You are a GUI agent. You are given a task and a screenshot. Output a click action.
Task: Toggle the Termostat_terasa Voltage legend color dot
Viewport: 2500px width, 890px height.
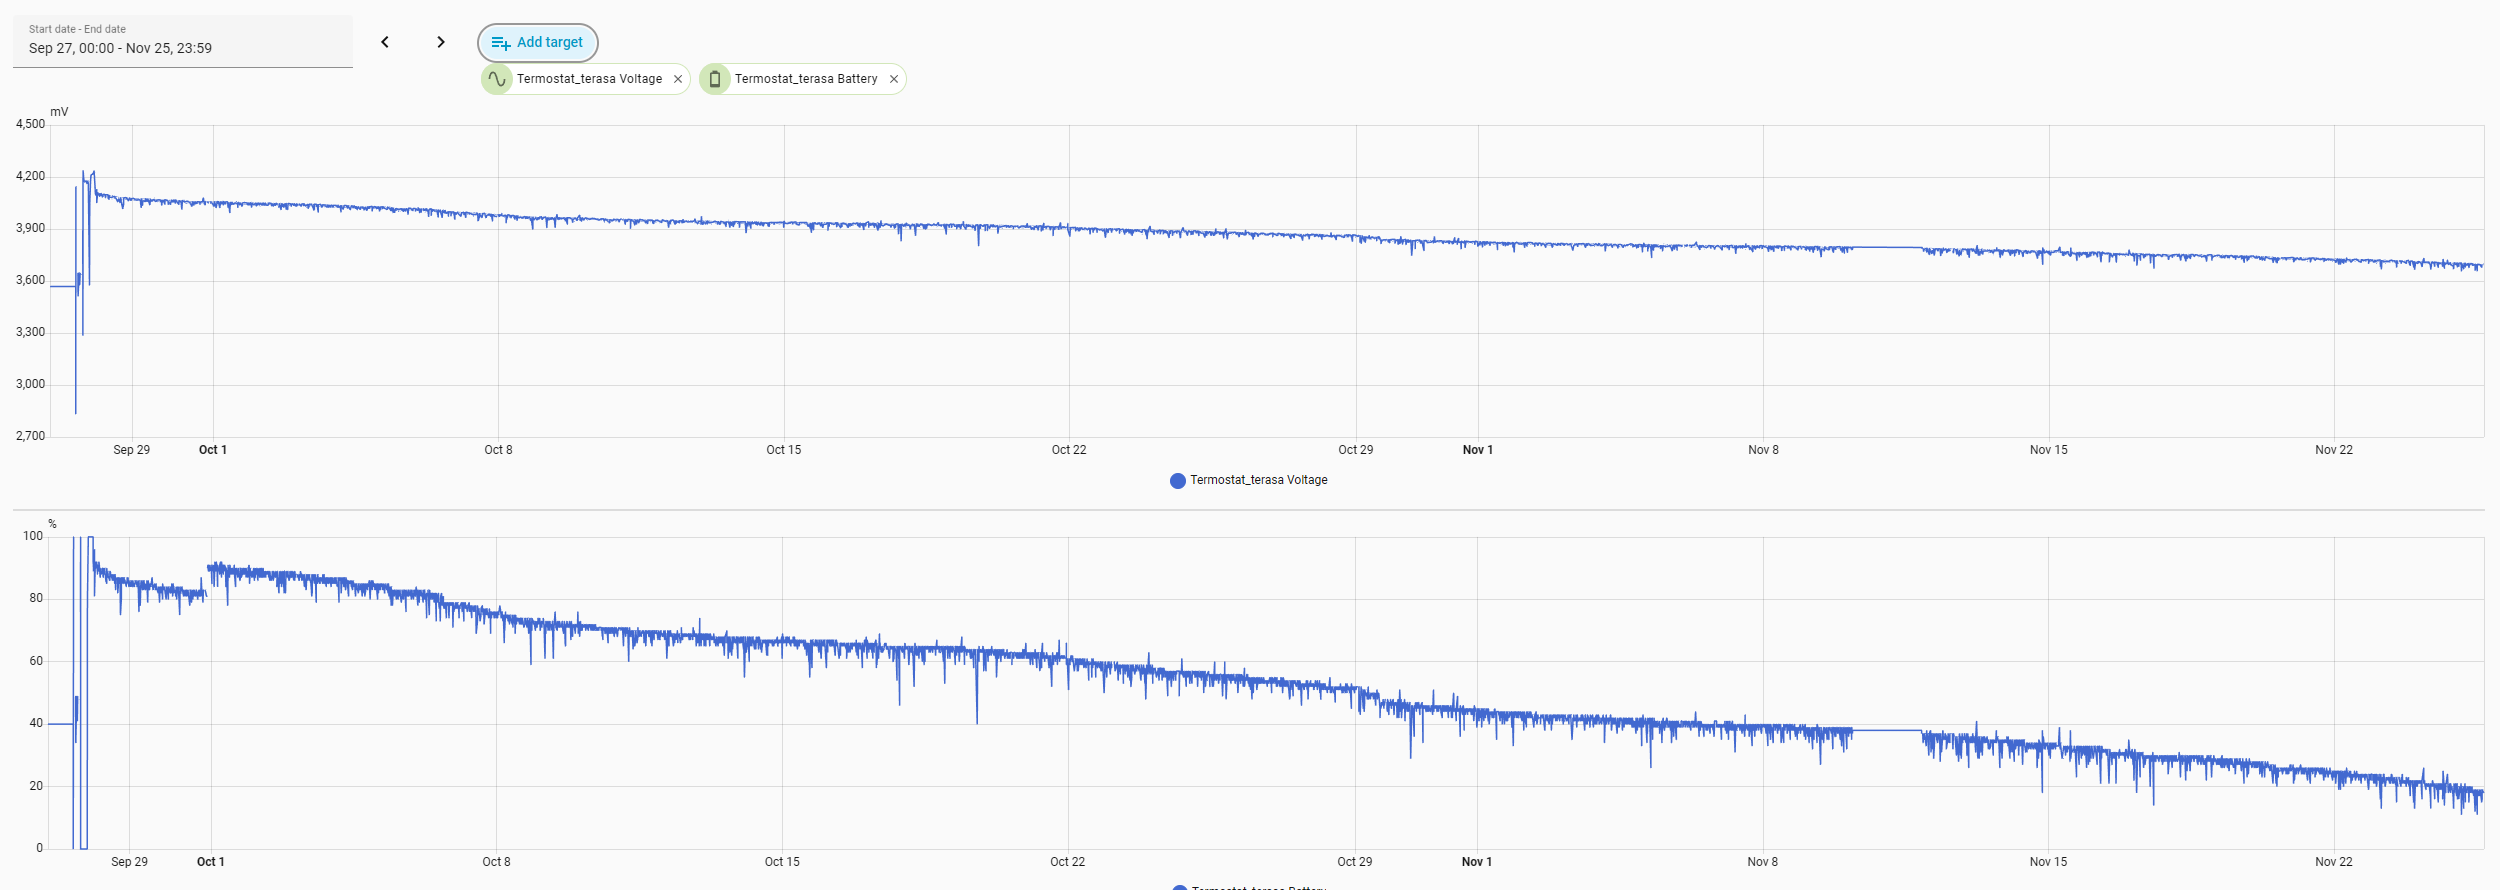tap(1178, 481)
